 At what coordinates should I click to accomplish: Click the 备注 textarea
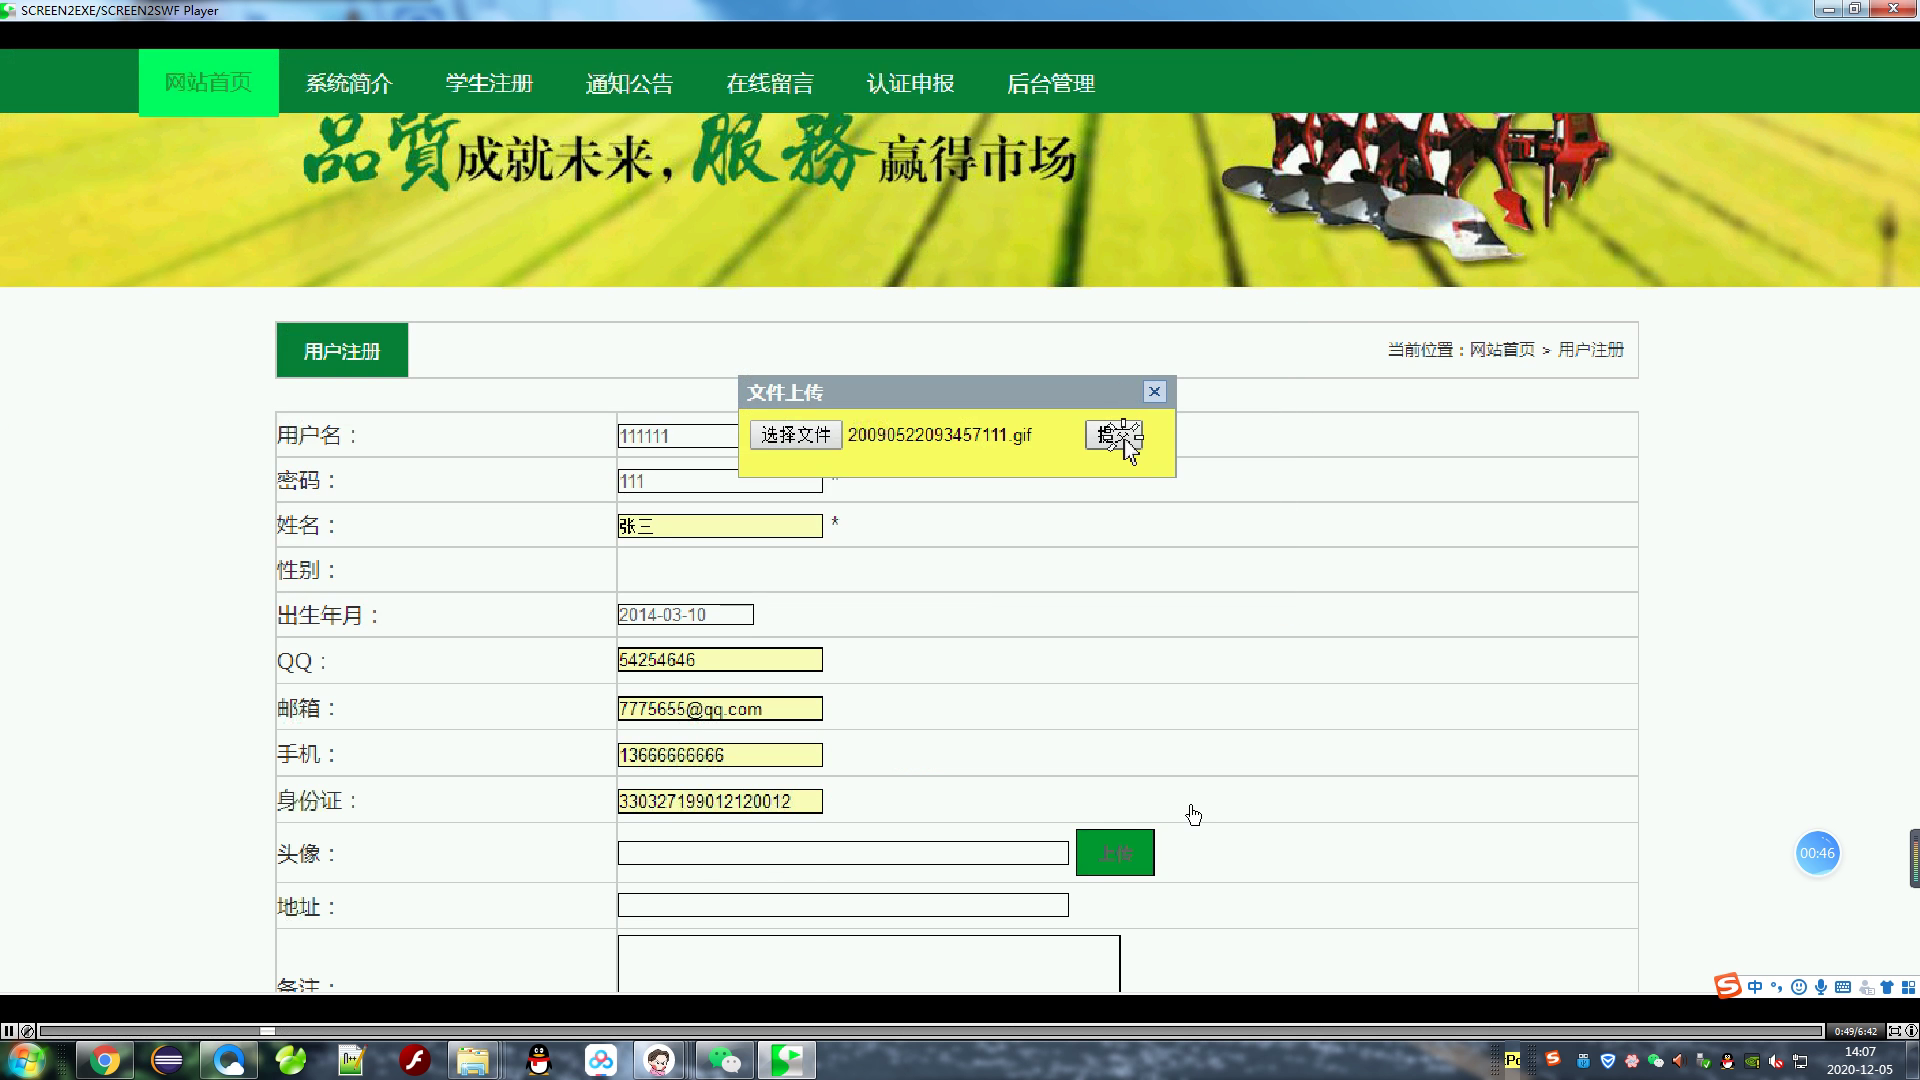pyautogui.click(x=869, y=964)
